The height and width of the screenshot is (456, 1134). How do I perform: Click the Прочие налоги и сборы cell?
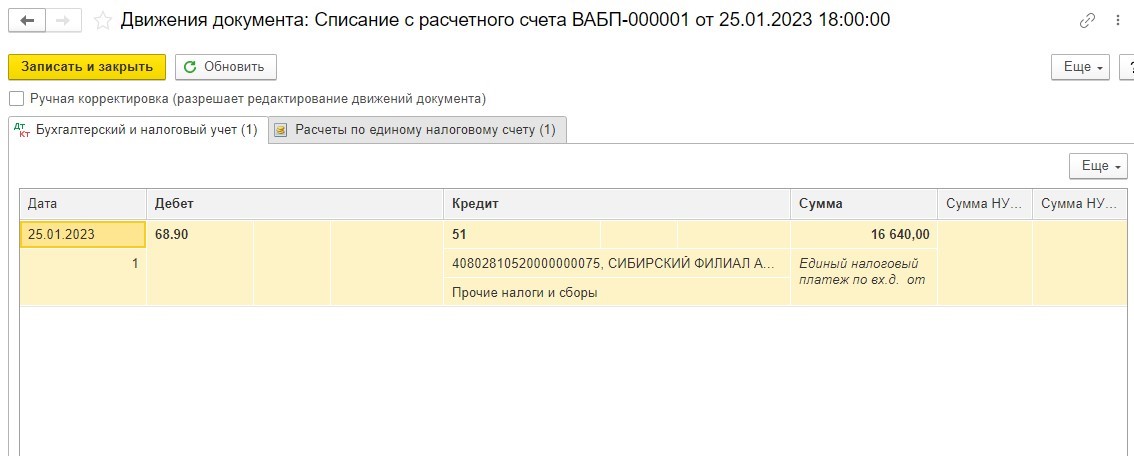point(617,293)
